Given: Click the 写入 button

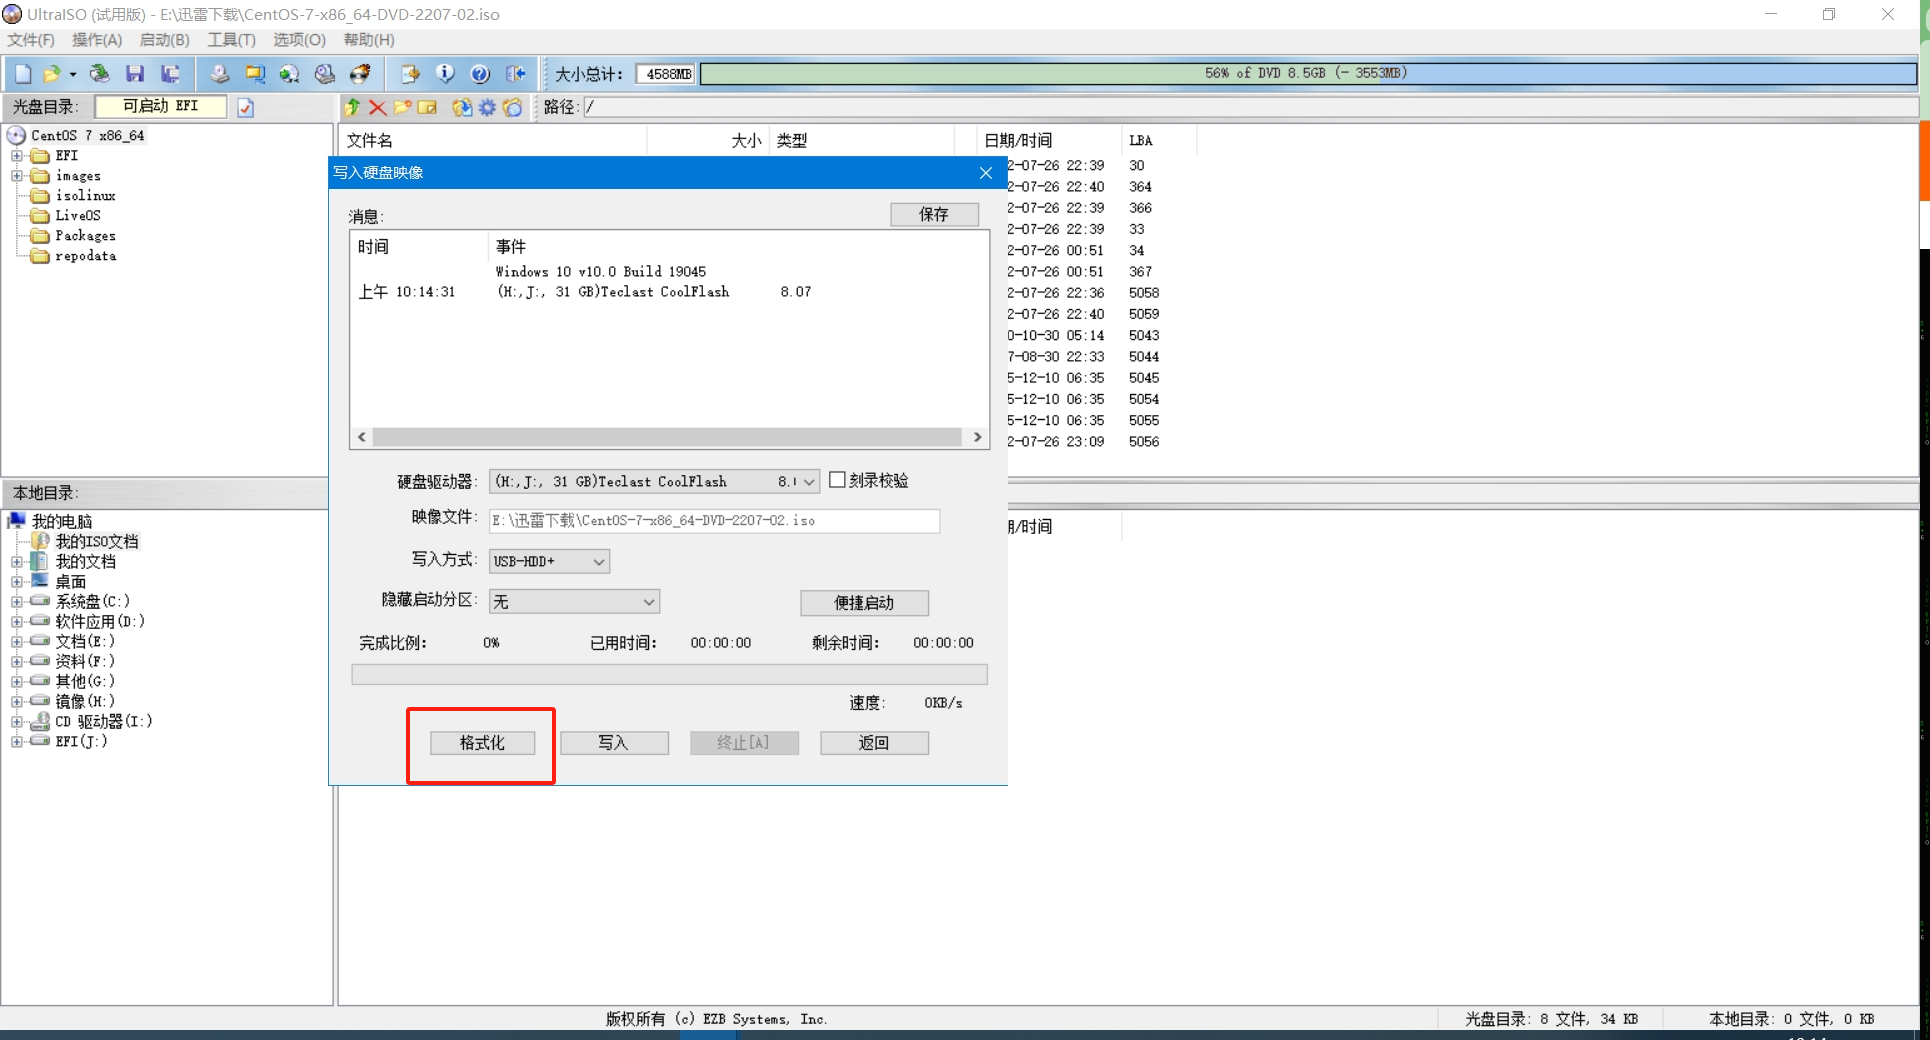Looking at the screenshot, I should 613,743.
